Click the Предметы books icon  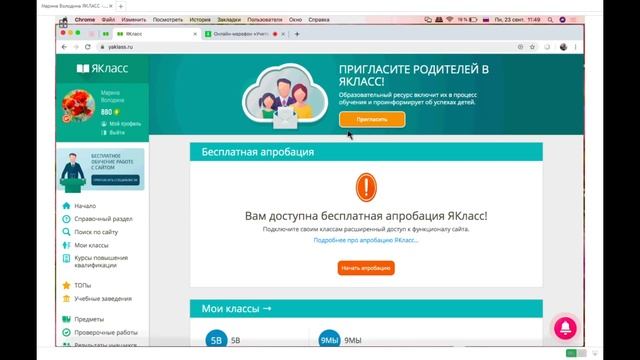66,319
